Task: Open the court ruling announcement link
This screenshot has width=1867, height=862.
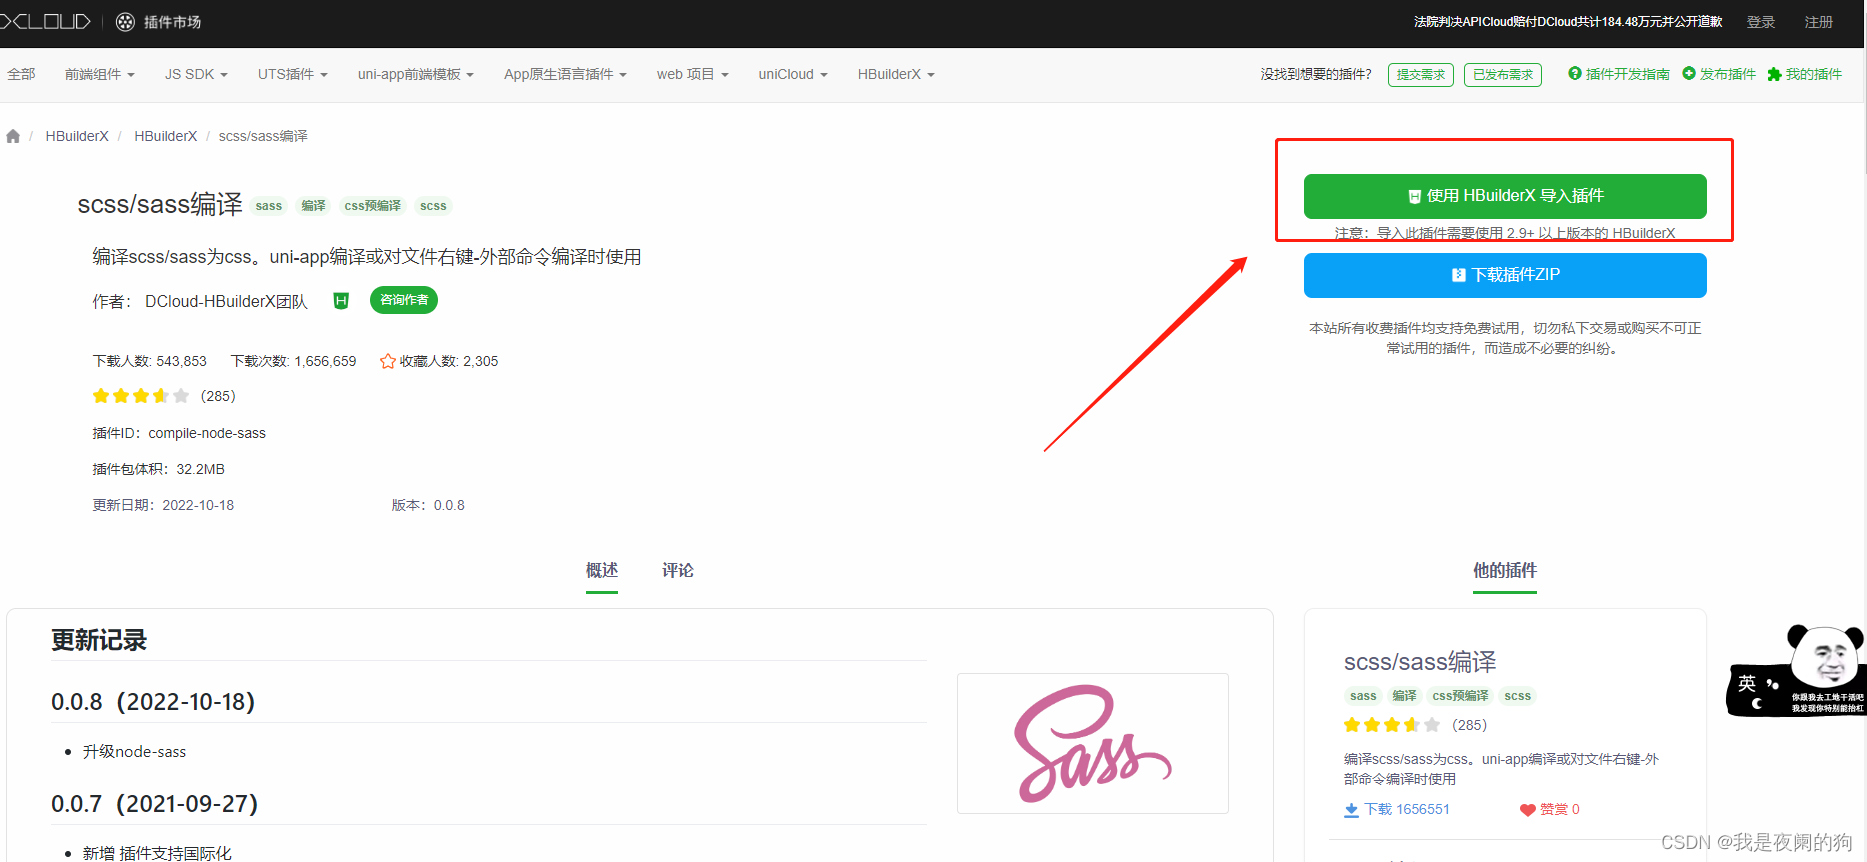Action: click(x=1568, y=22)
